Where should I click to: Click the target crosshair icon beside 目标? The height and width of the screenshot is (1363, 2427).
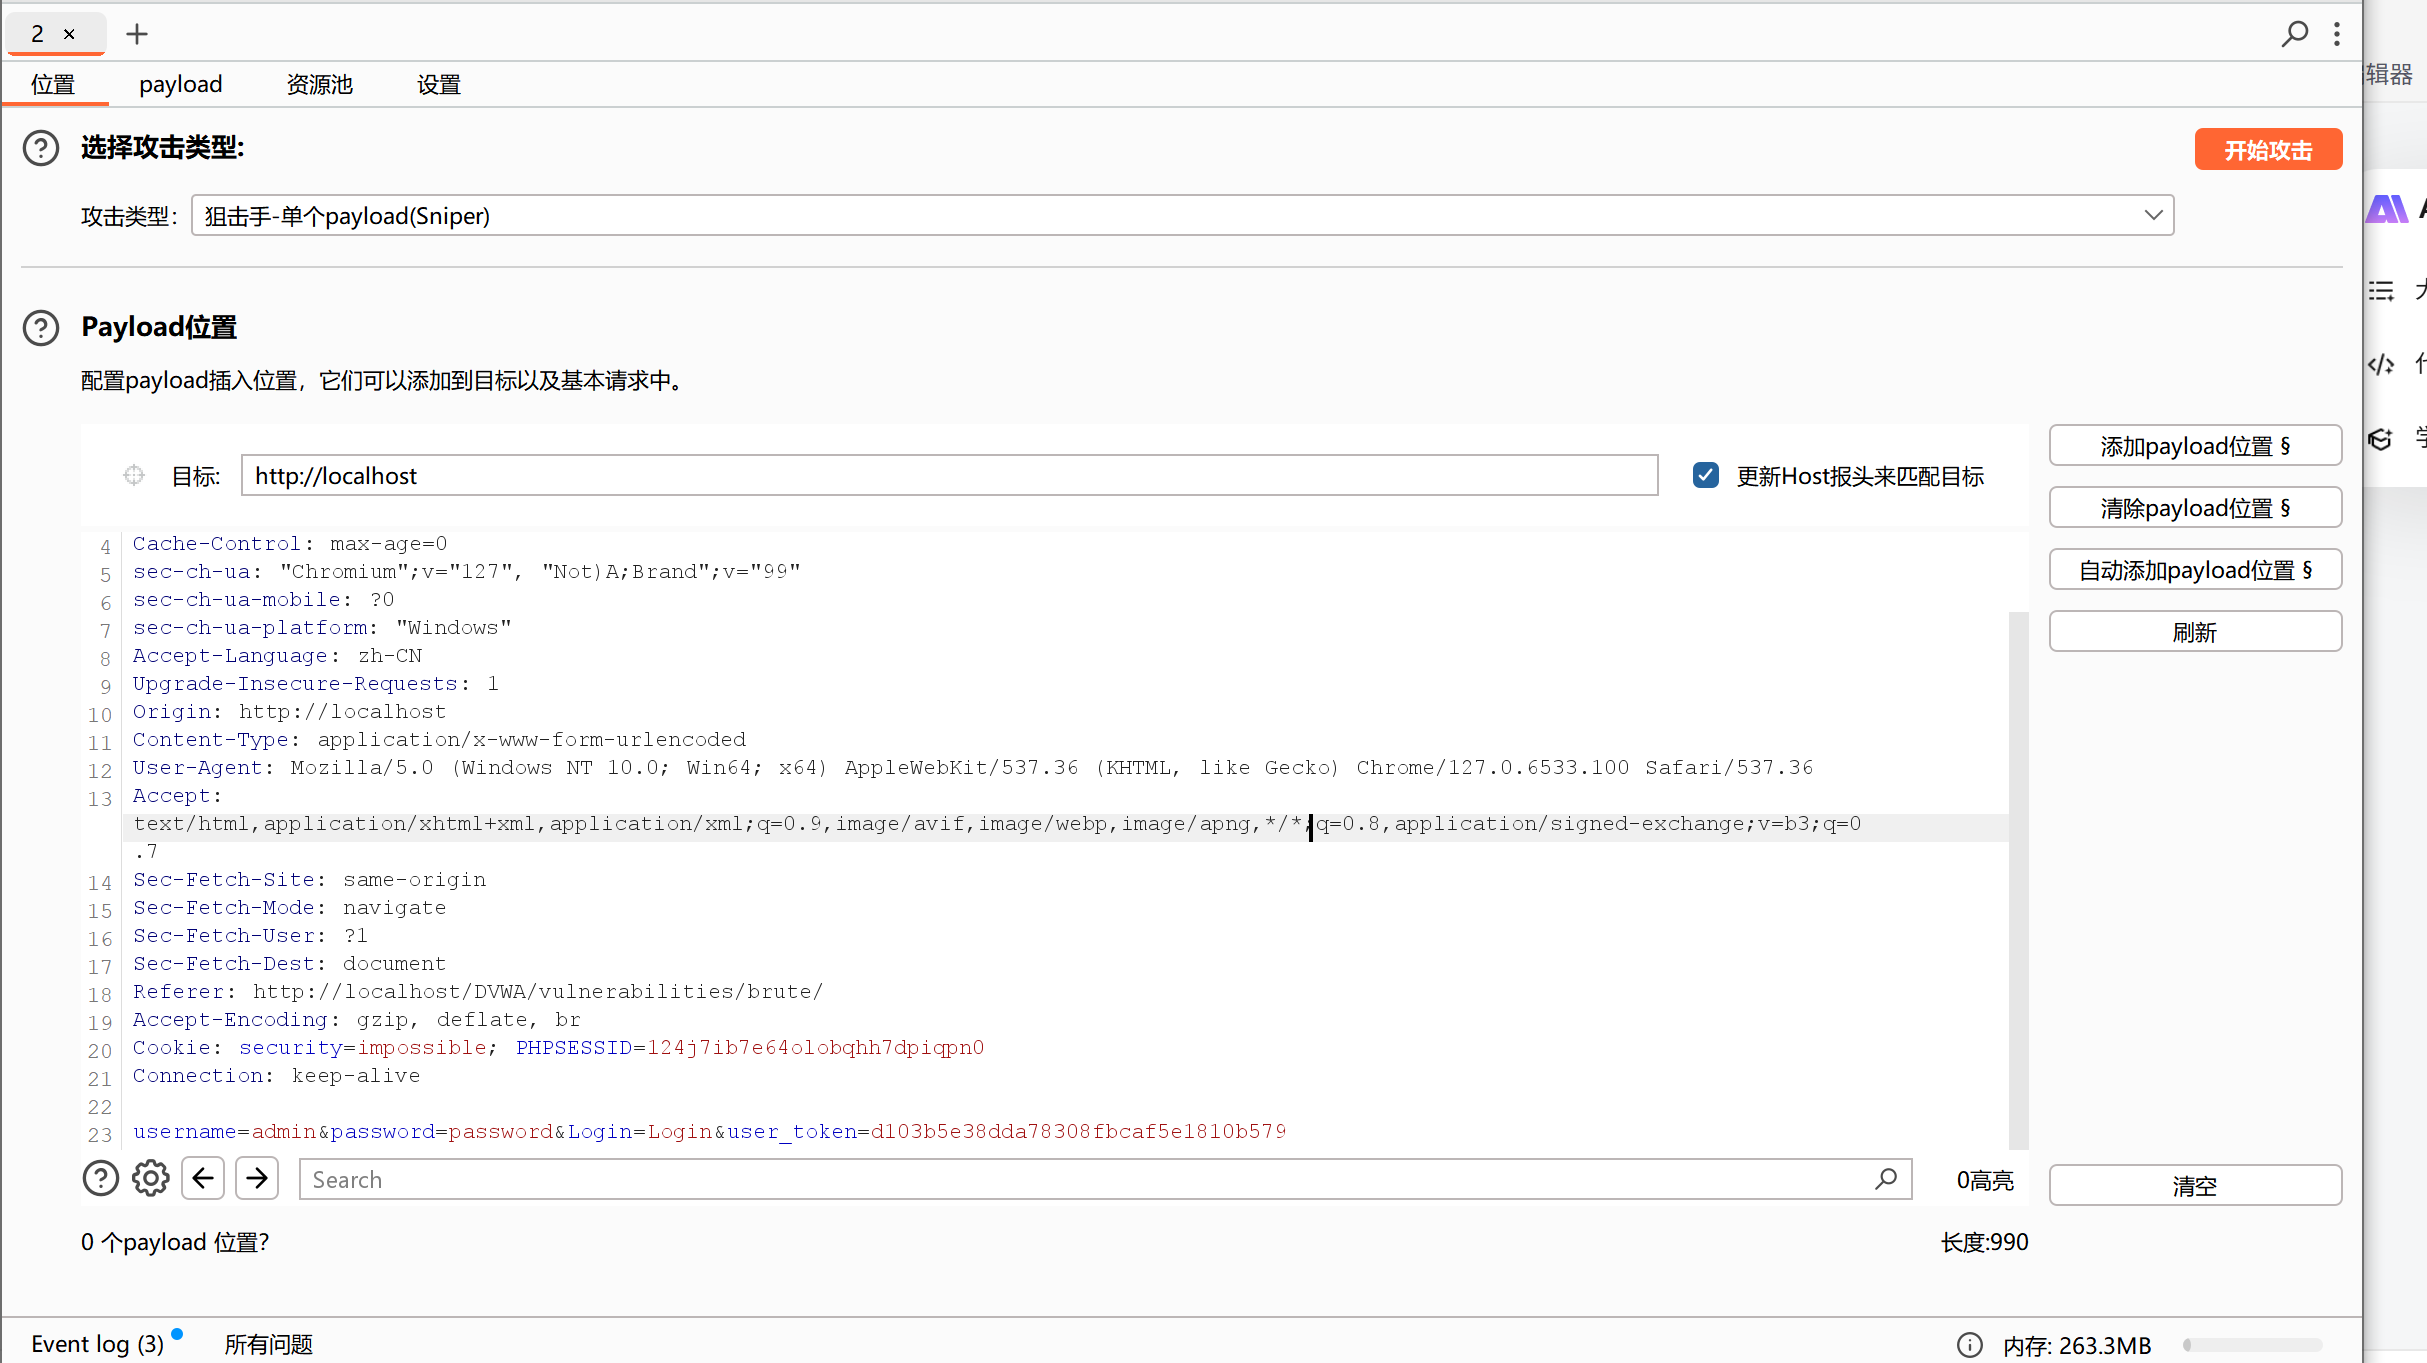click(x=134, y=475)
